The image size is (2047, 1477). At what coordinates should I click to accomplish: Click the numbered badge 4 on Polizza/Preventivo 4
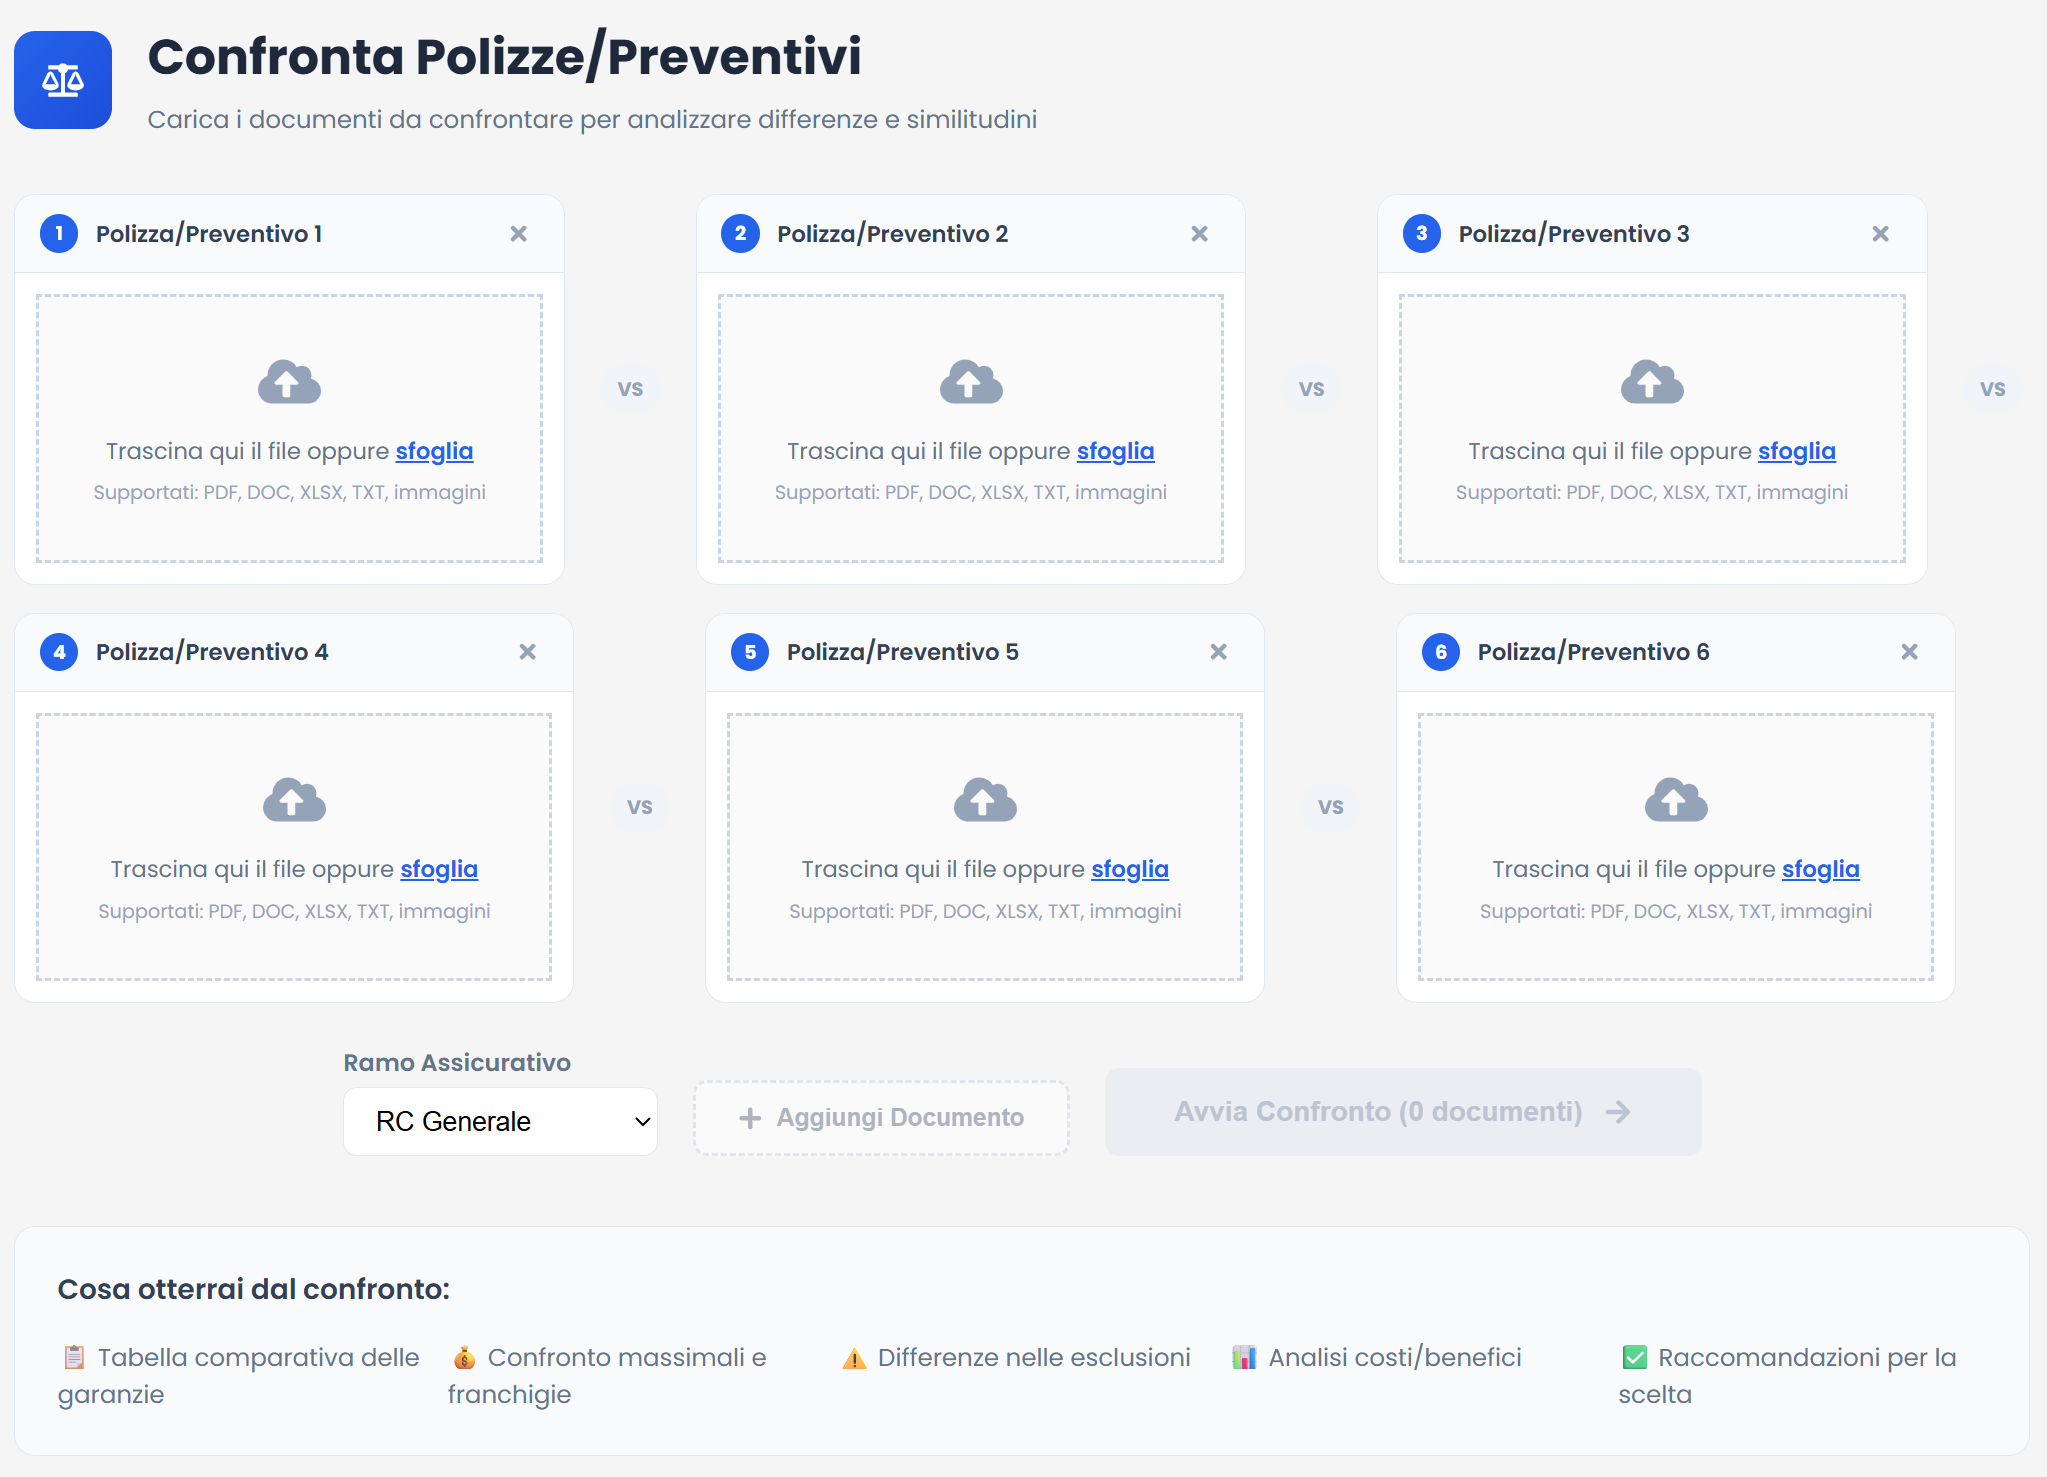pos(59,651)
